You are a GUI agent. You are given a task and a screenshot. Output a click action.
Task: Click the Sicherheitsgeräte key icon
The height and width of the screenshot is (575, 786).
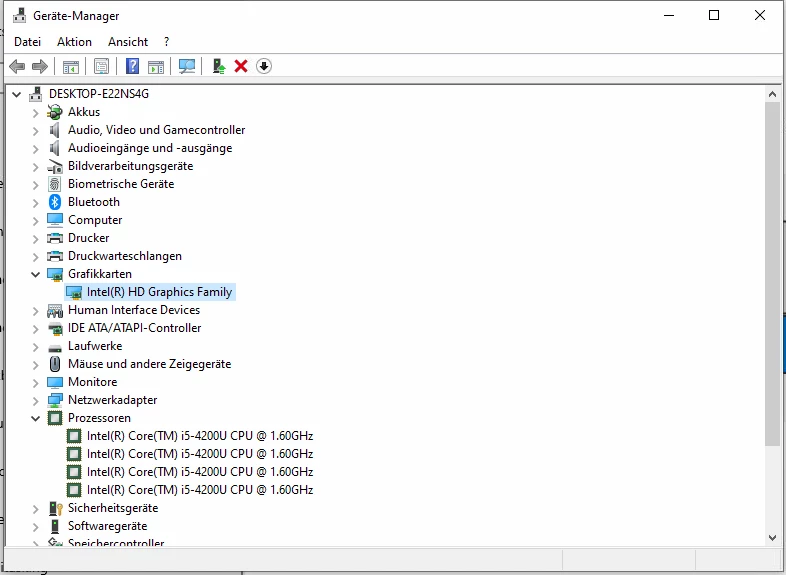click(55, 508)
